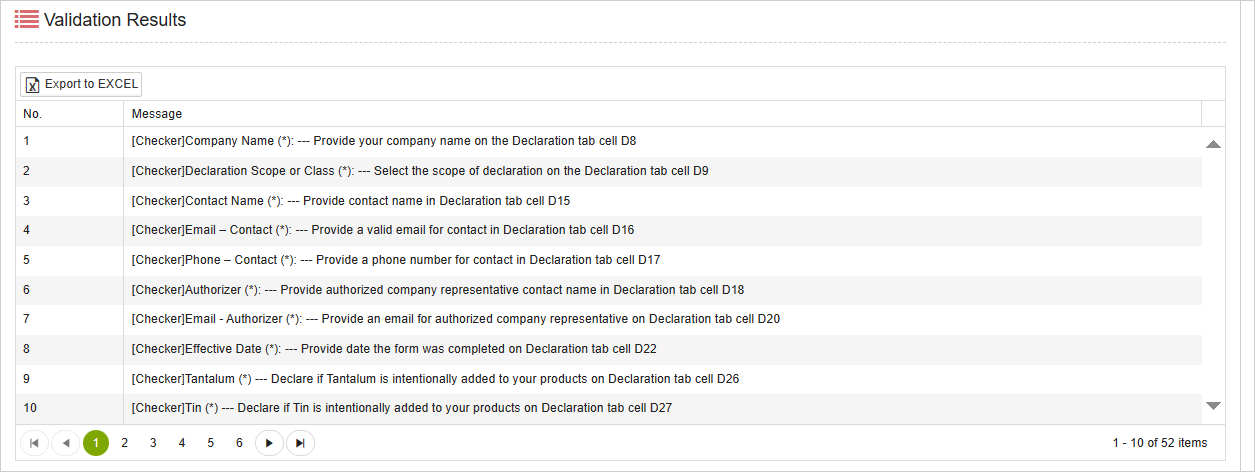Open page 6 of the results
The image size is (1255, 472).
click(x=239, y=442)
